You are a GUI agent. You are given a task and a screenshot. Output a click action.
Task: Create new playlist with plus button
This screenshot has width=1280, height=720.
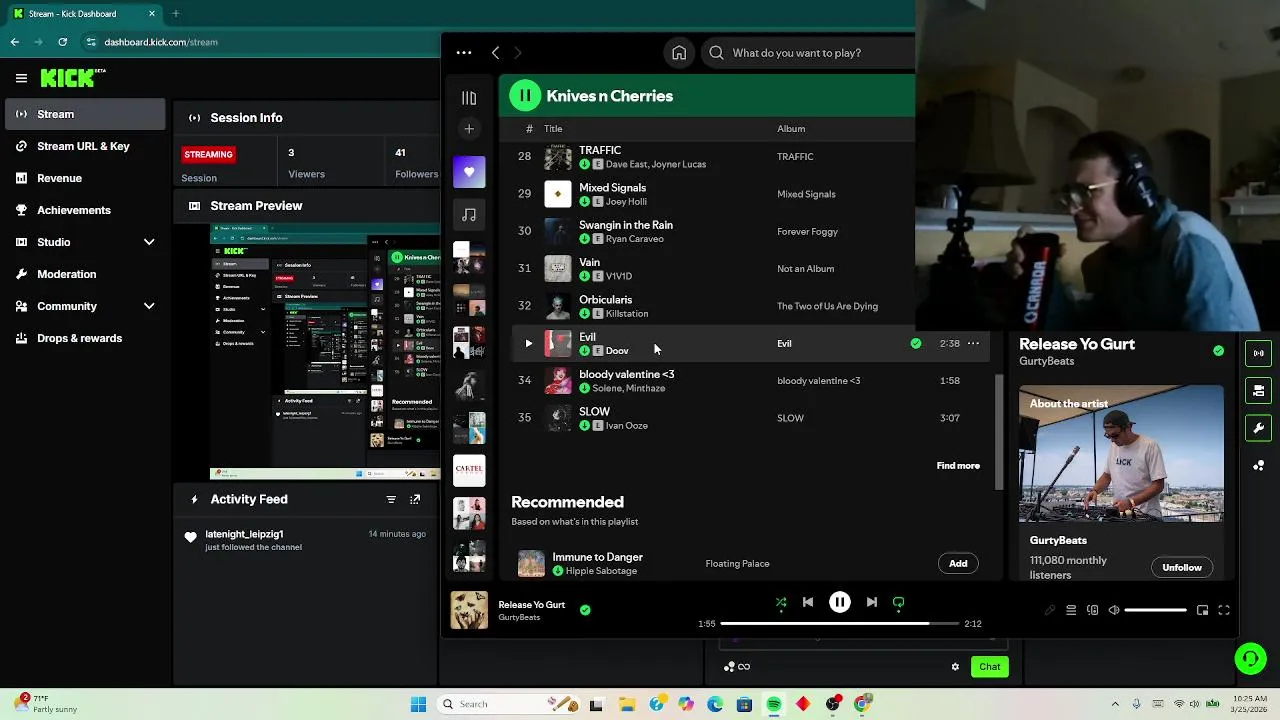469,129
